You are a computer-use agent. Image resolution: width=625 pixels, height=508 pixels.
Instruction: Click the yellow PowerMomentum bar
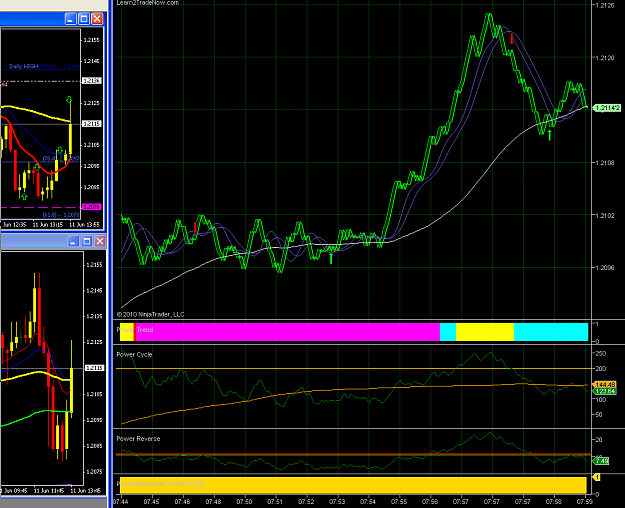click(353, 485)
